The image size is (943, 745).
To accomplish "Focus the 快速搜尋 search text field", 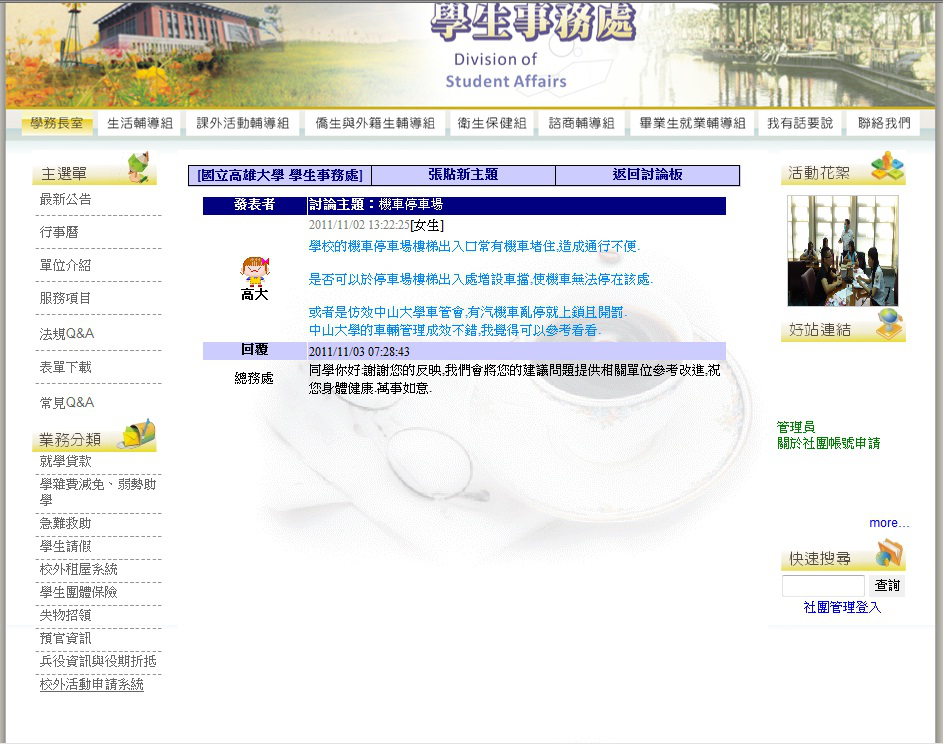I will pyautogui.click(x=823, y=586).
